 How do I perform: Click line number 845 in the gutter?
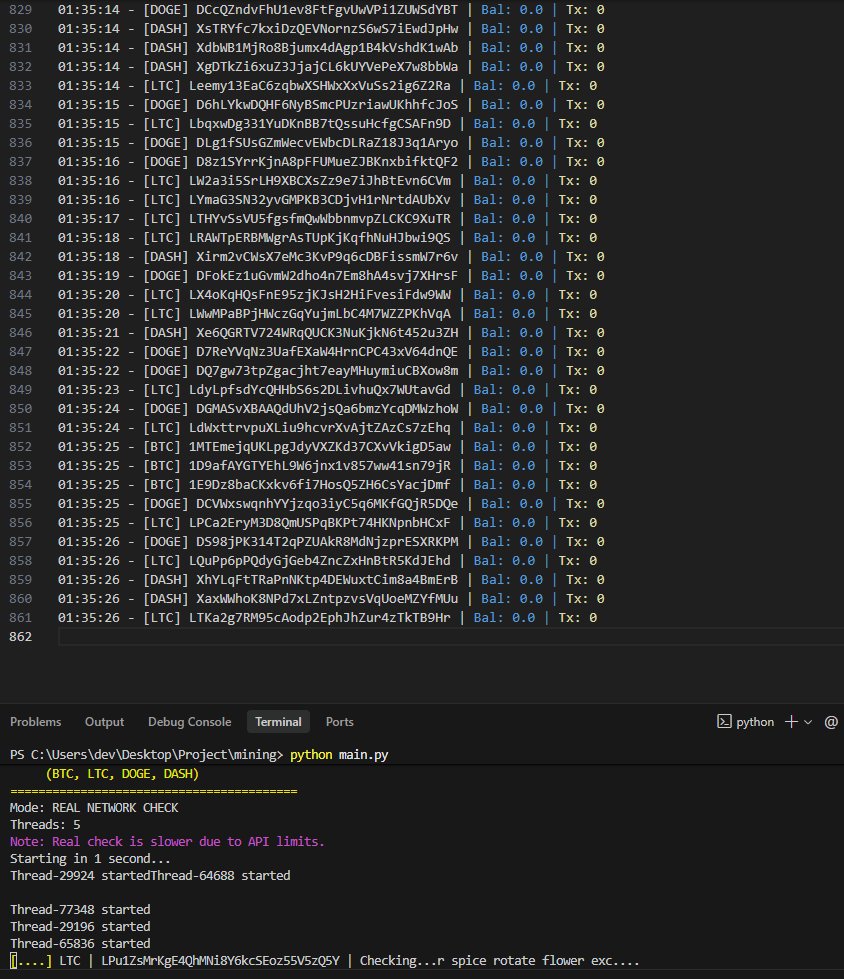21,313
